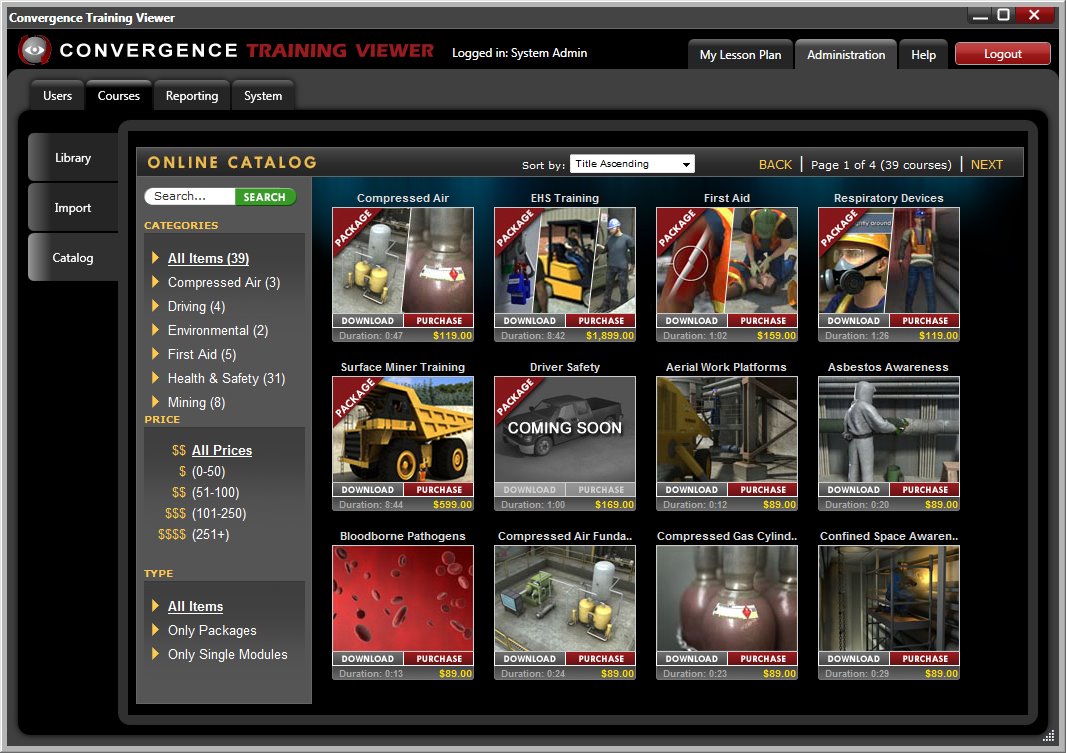Click the $599.00 Surface Miner price
This screenshot has height=753, width=1066.
[452, 504]
